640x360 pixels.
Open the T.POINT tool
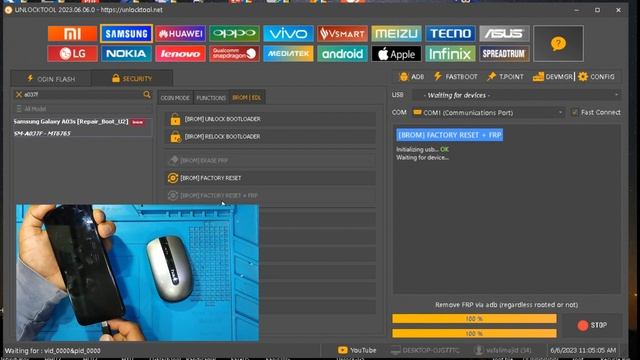pos(505,77)
